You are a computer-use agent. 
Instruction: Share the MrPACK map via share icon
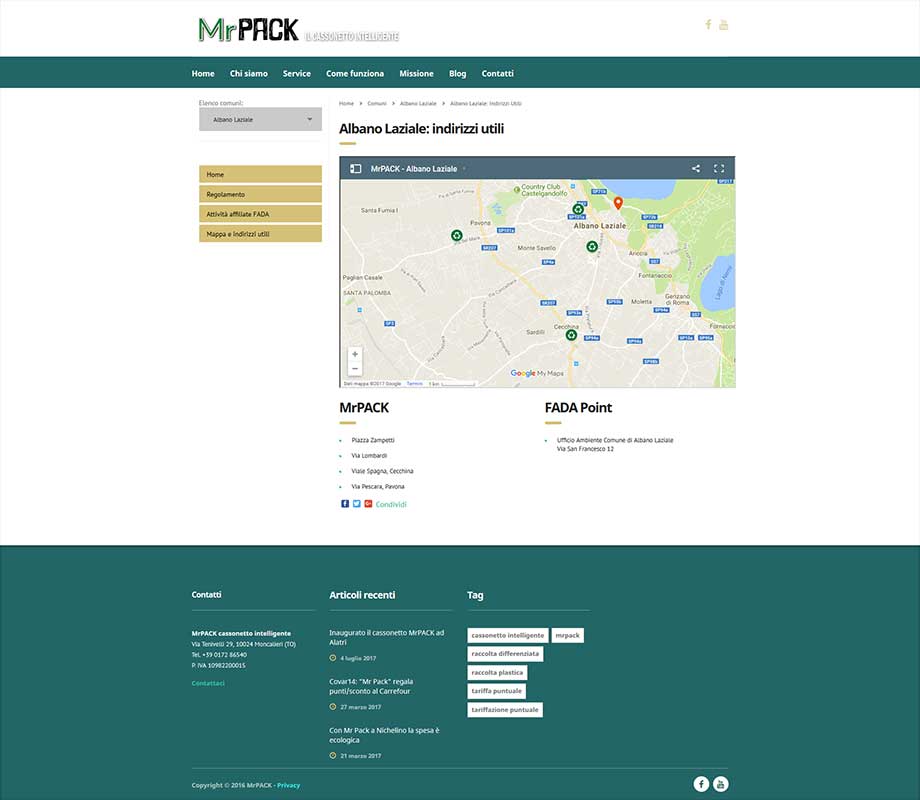[695, 168]
